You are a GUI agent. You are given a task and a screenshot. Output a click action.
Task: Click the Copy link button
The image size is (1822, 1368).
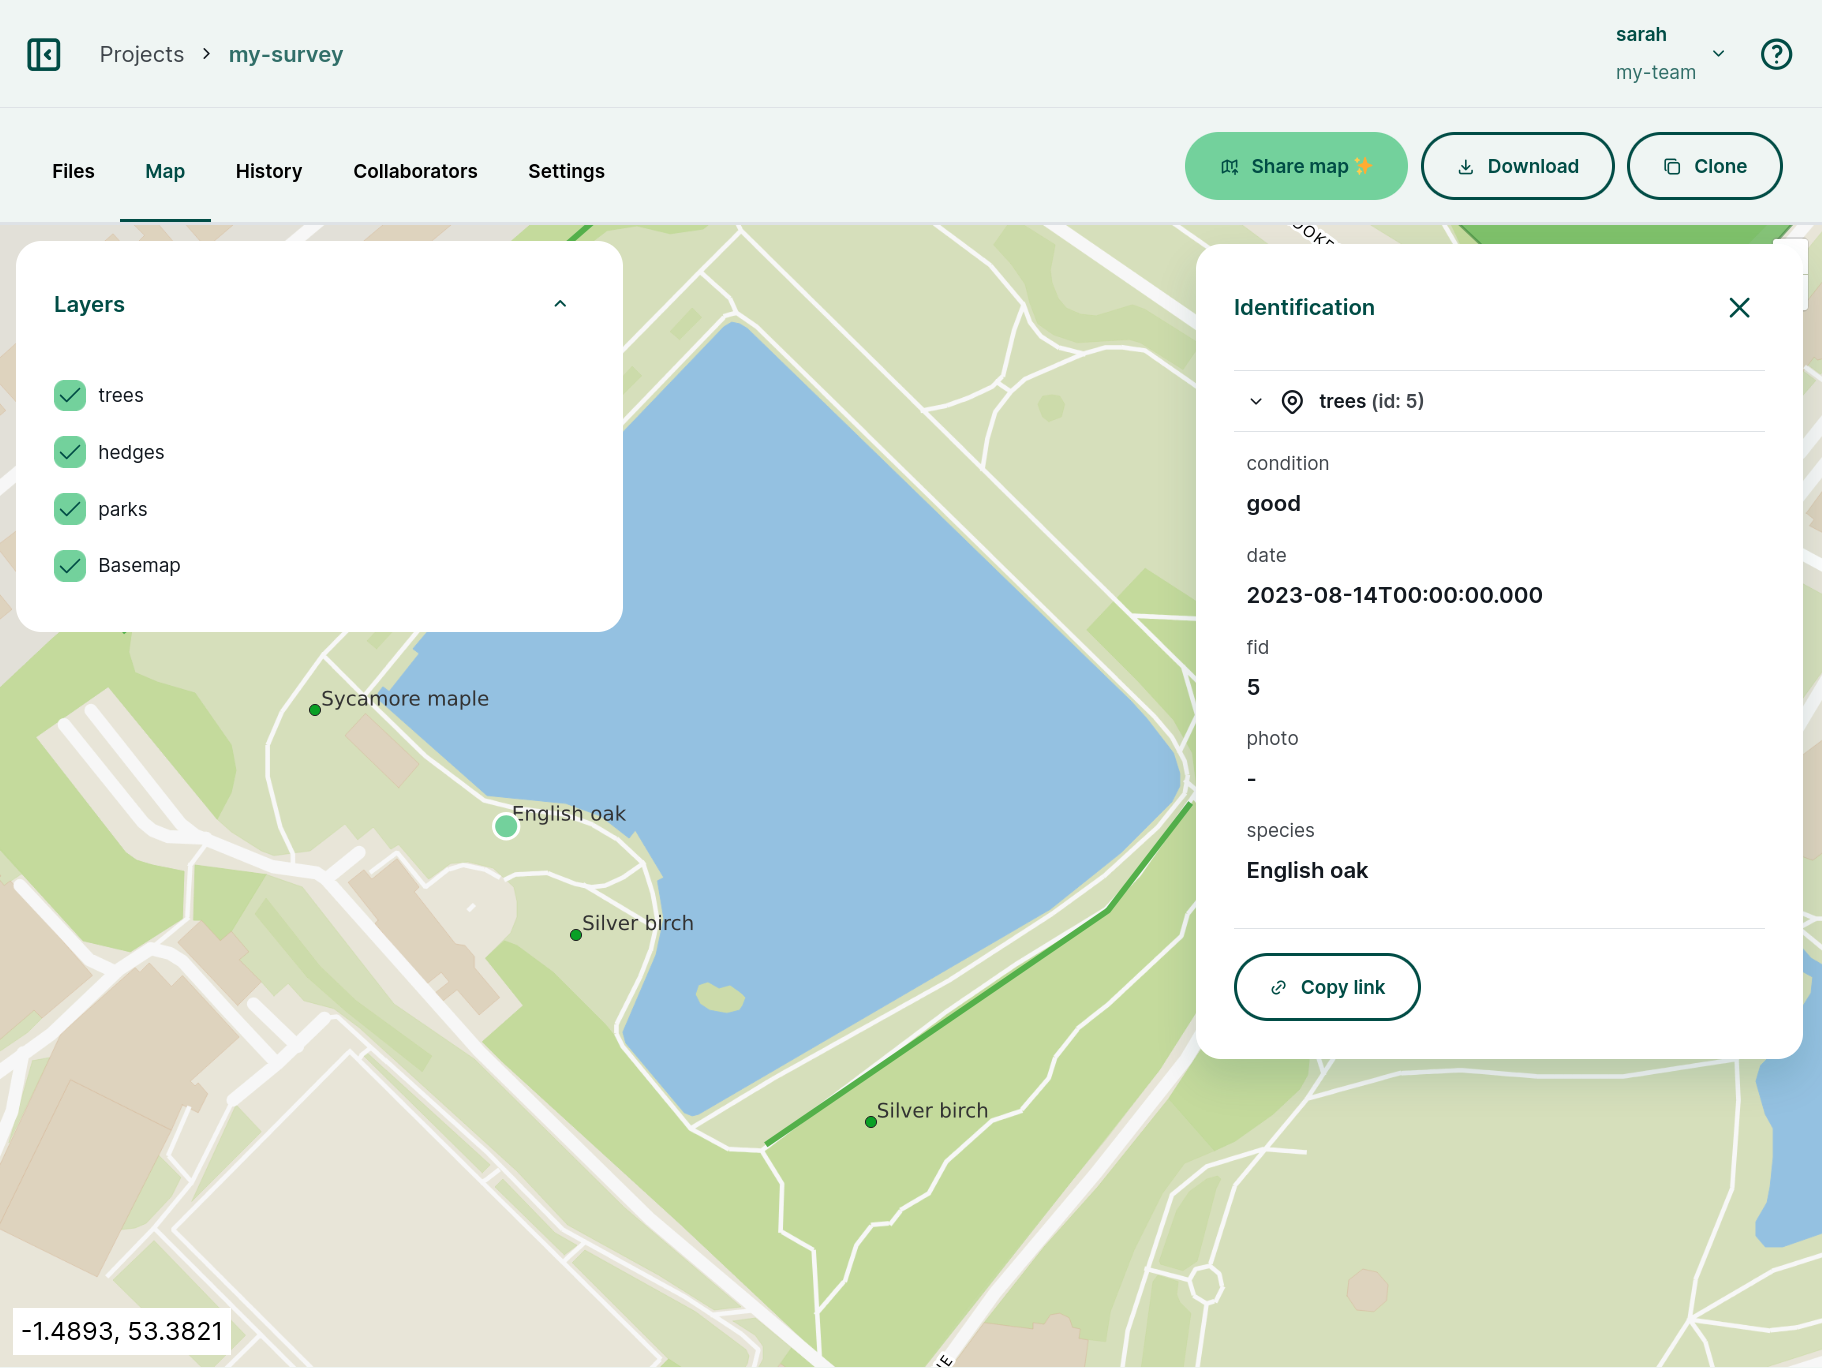(1327, 987)
